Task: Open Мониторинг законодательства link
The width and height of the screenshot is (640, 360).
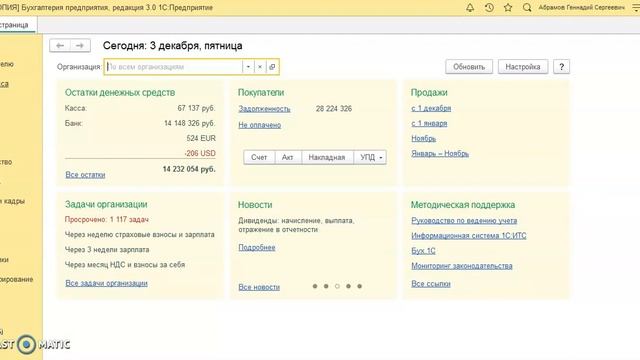Action: (462, 266)
